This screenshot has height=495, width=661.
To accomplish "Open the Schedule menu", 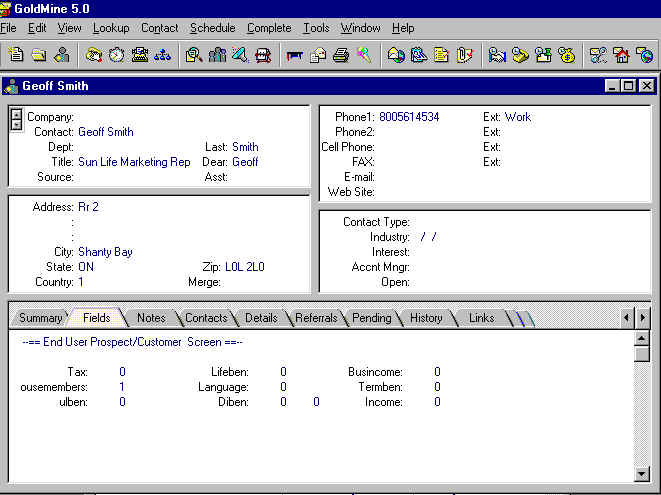I will [212, 28].
